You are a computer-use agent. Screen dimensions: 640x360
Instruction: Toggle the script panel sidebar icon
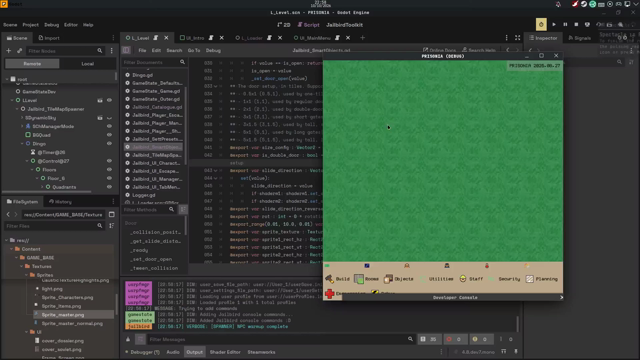(x=126, y=50)
